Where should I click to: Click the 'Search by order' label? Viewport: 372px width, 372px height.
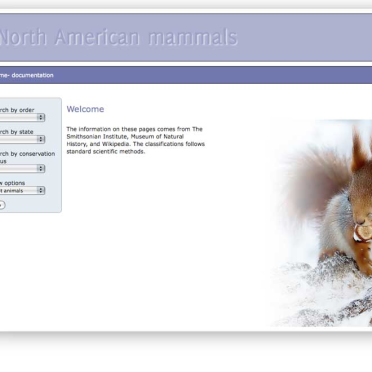pyautogui.click(x=17, y=110)
